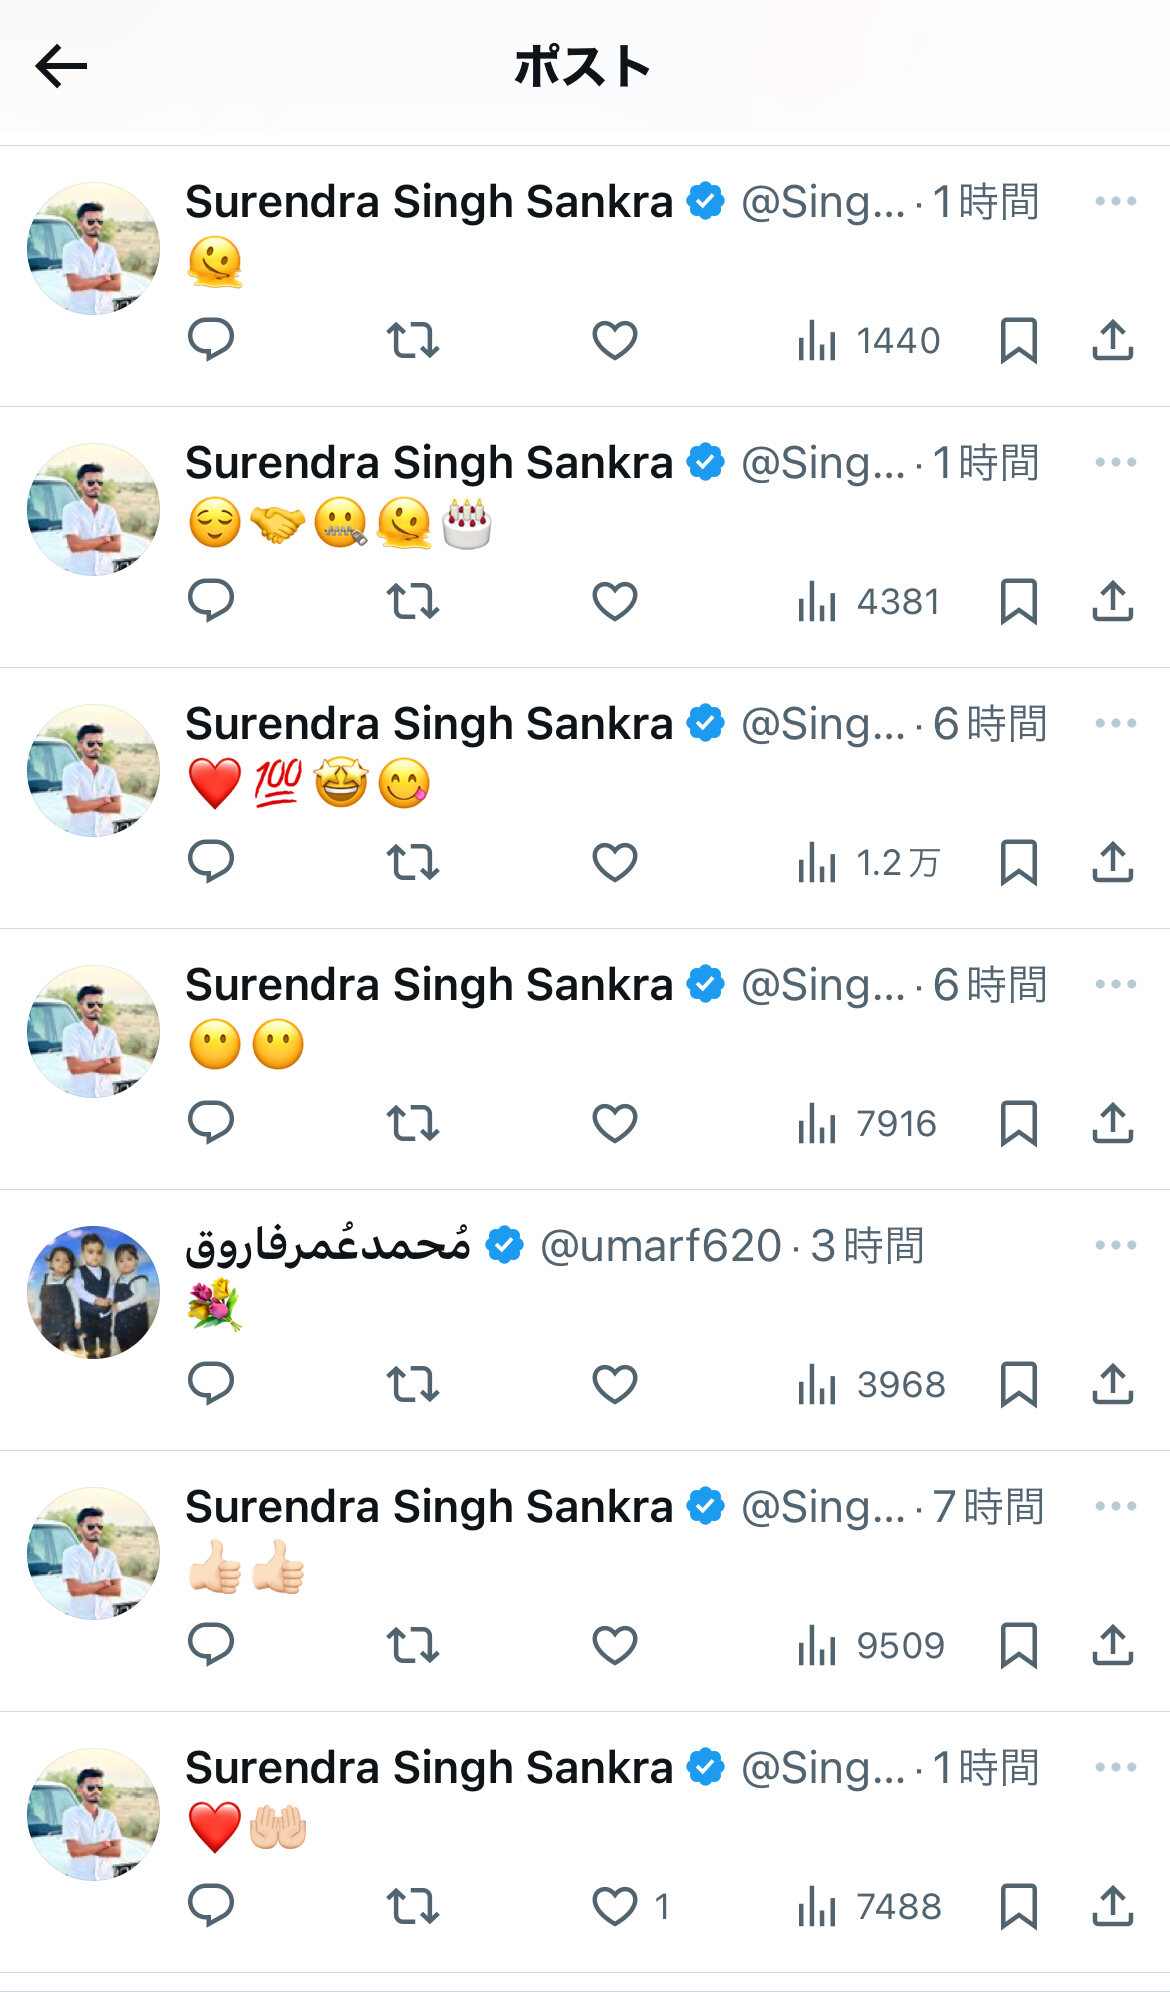1170x1992 pixels.
Task: Bookmark the post with 4381 views
Action: [x=1018, y=601]
